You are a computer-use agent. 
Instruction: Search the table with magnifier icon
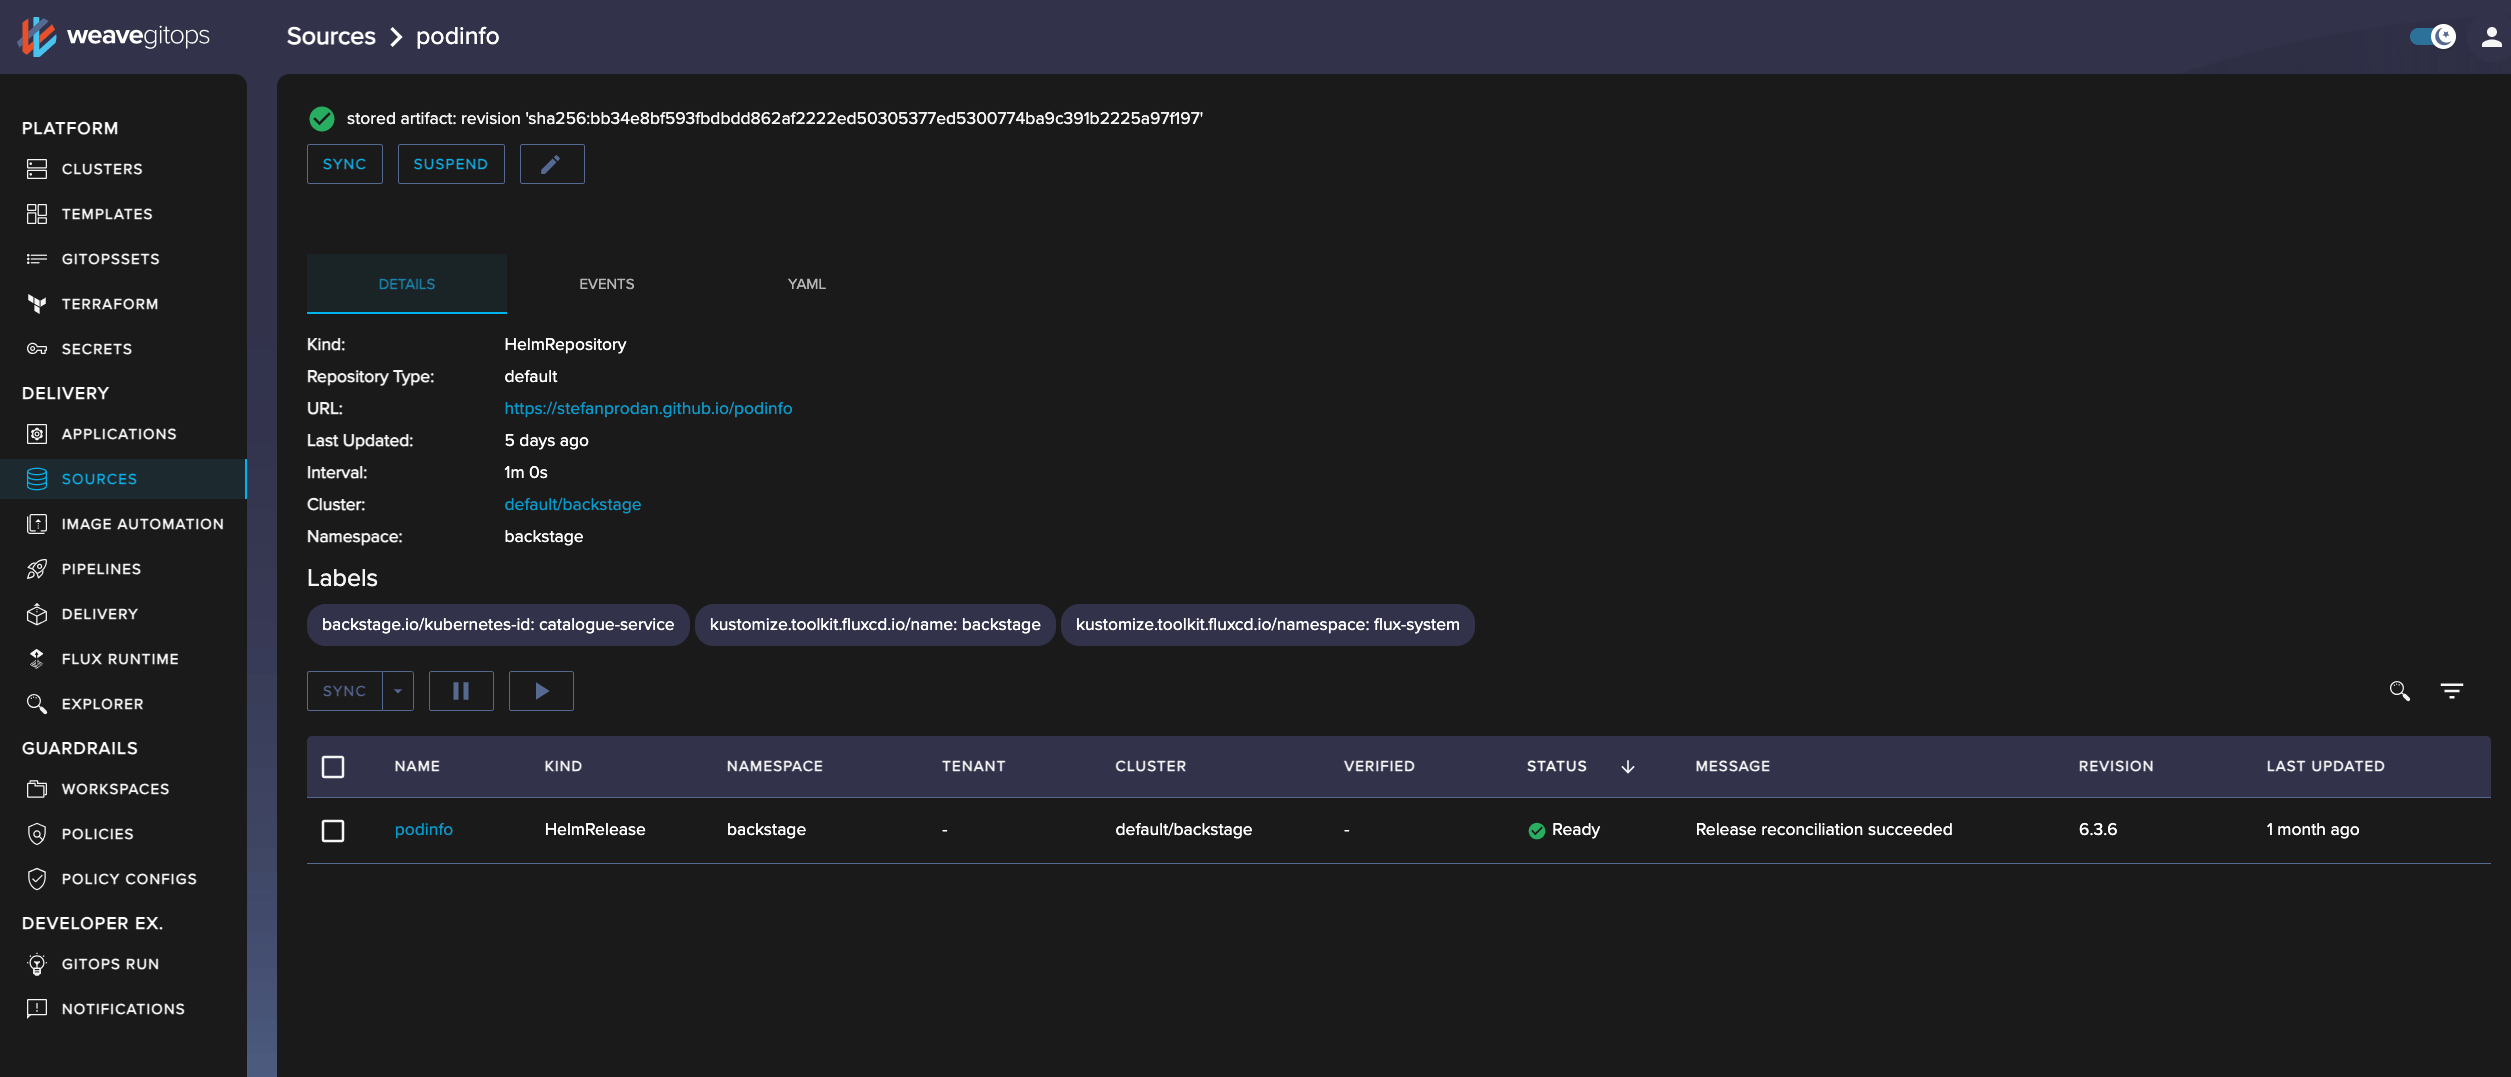[2399, 691]
